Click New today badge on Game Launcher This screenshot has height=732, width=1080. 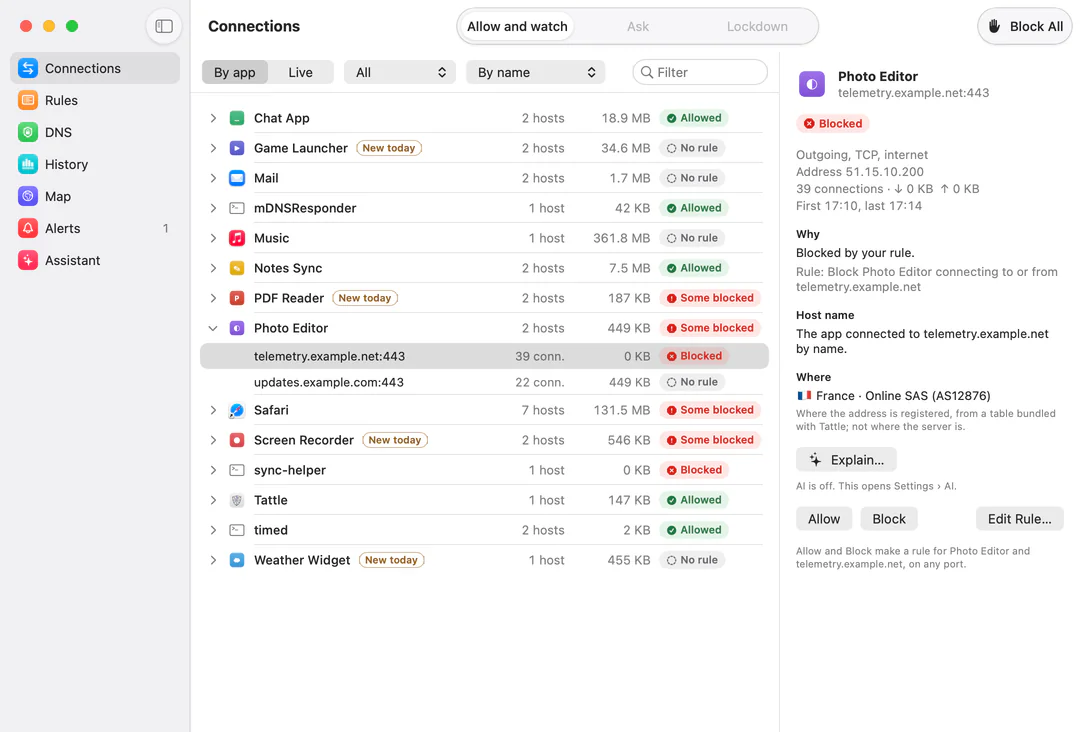[x=389, y=148]
